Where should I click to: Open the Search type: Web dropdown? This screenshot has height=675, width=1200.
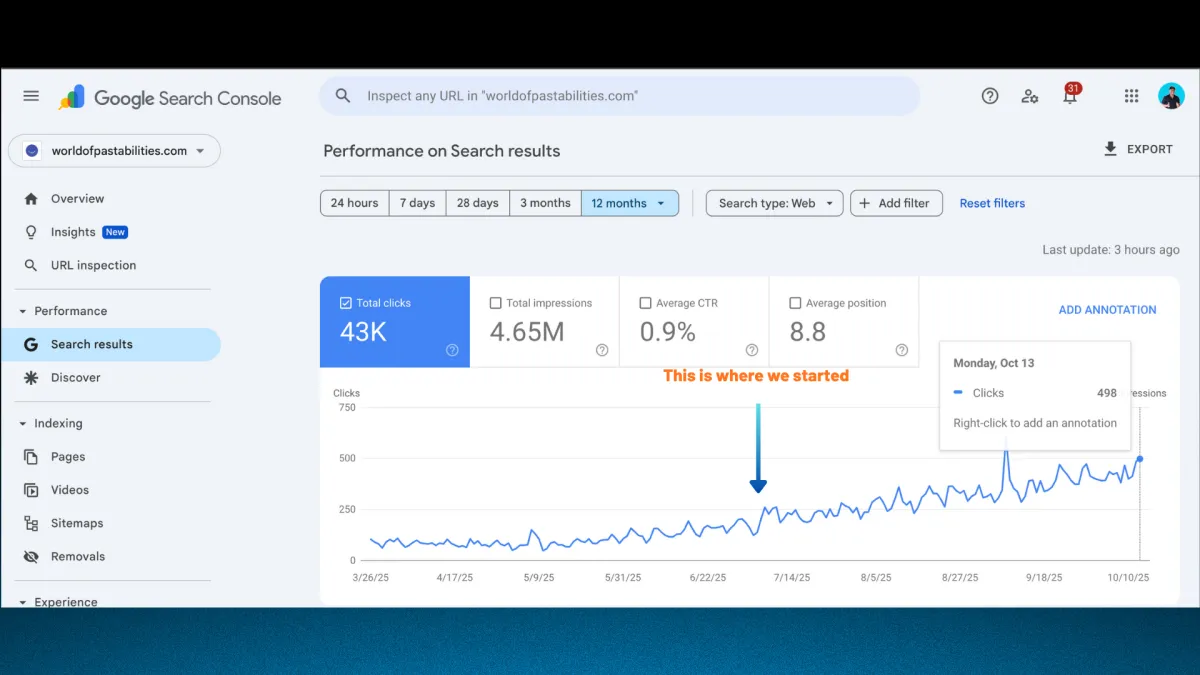coord(775,203)
